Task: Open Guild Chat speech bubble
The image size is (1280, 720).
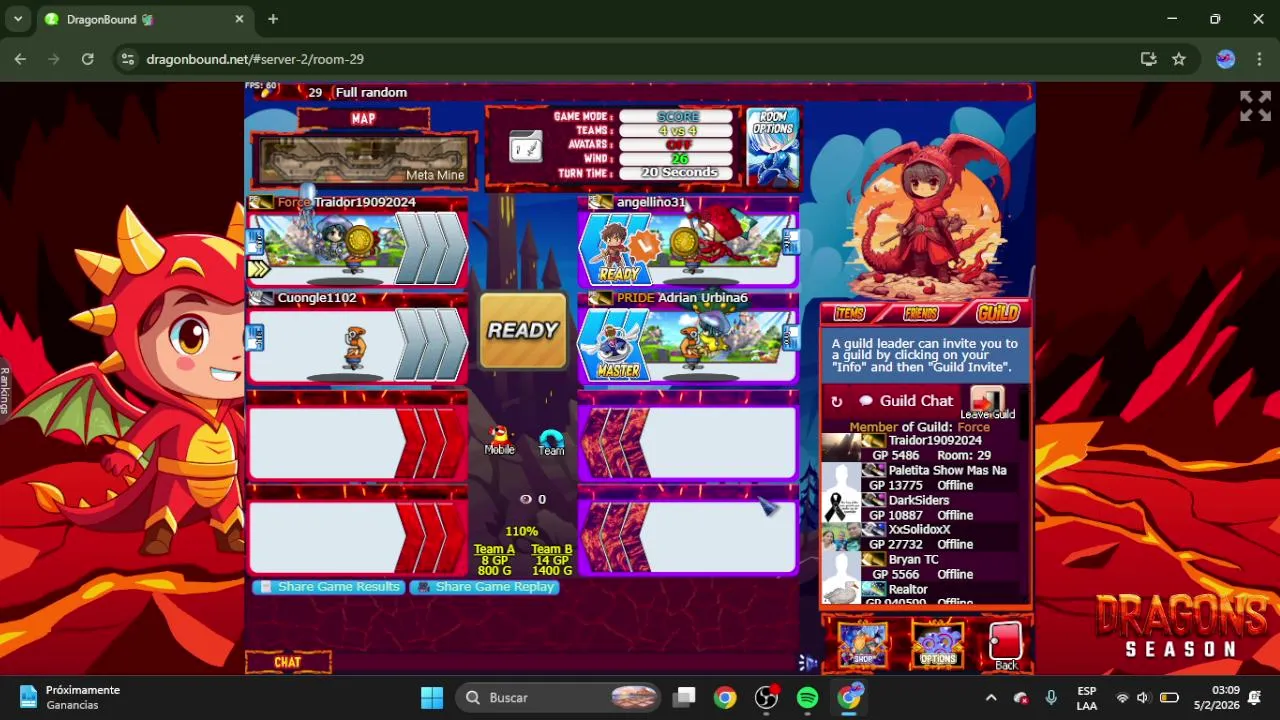Action: coord(867,402)
